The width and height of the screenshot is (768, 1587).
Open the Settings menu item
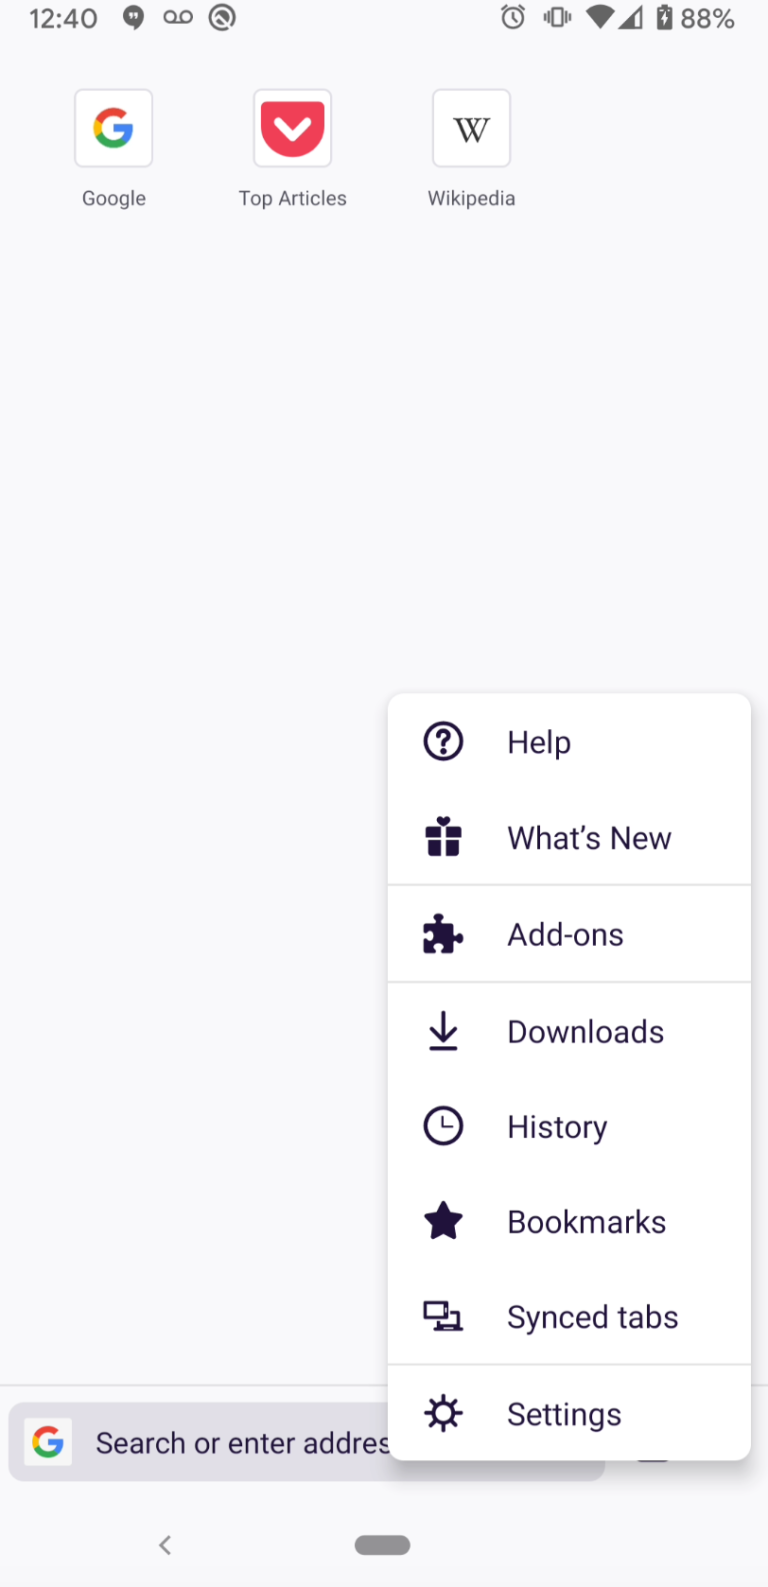pos(564,1413)
